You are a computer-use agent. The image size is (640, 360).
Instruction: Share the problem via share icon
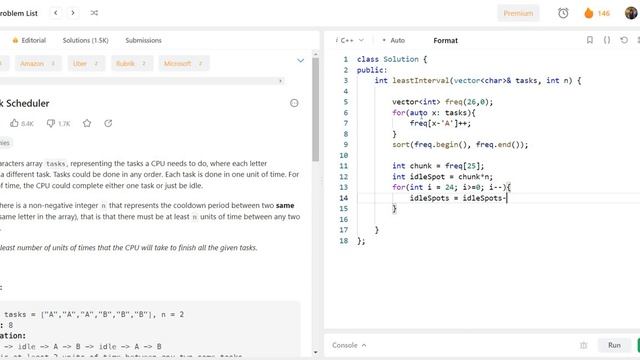(108, 123)
